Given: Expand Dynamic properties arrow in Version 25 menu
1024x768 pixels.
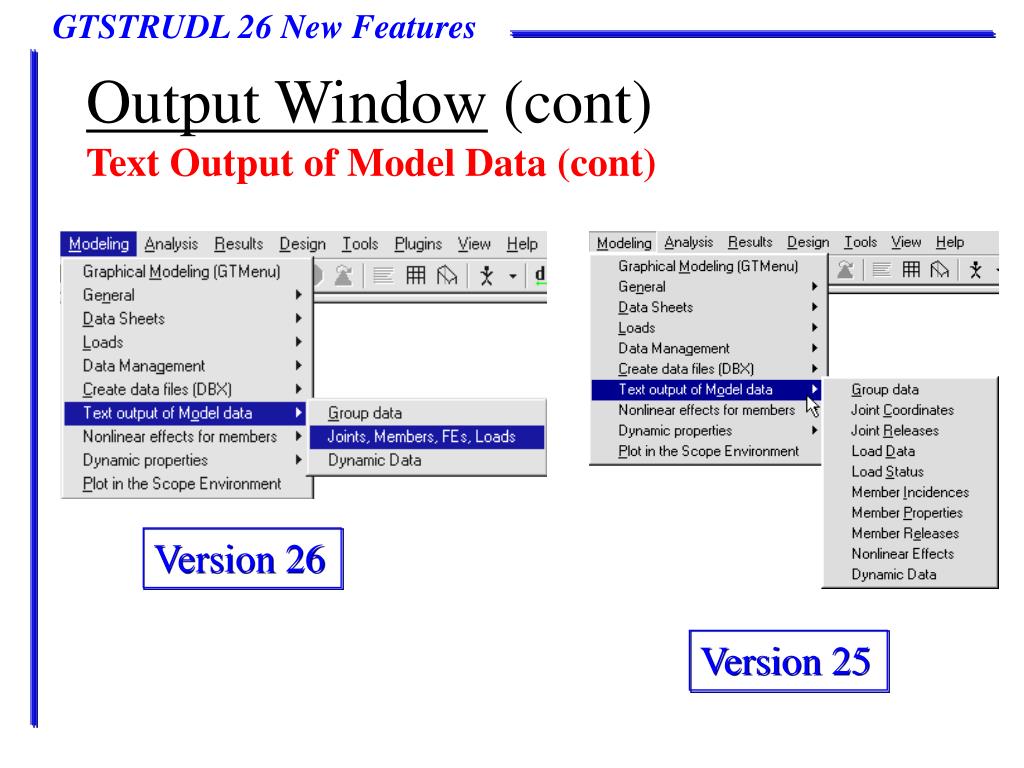Looking at the screenshot, I should coord(814,430).
